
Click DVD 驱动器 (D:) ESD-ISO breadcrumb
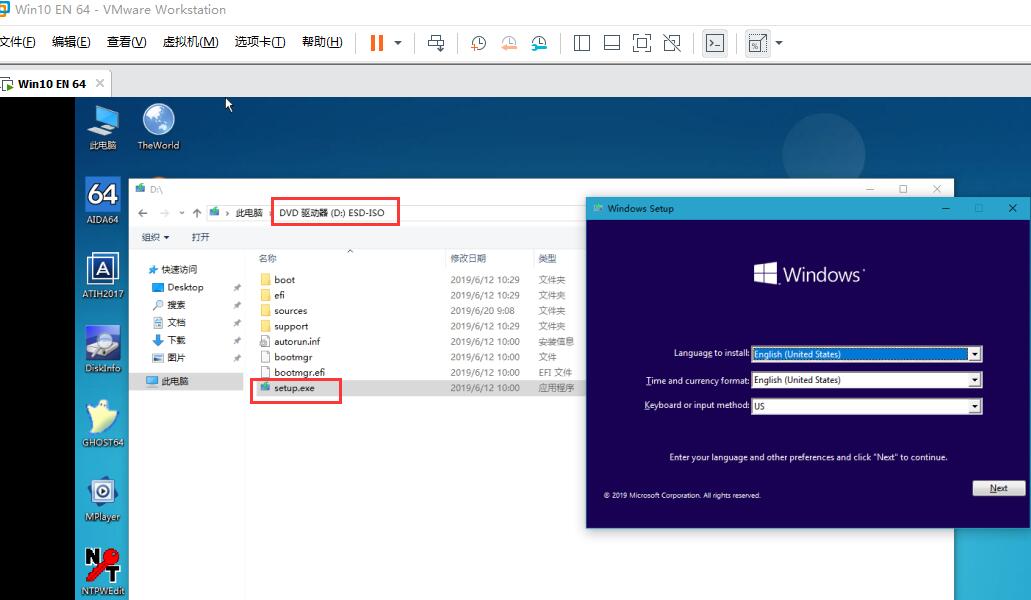click(331, 213)
